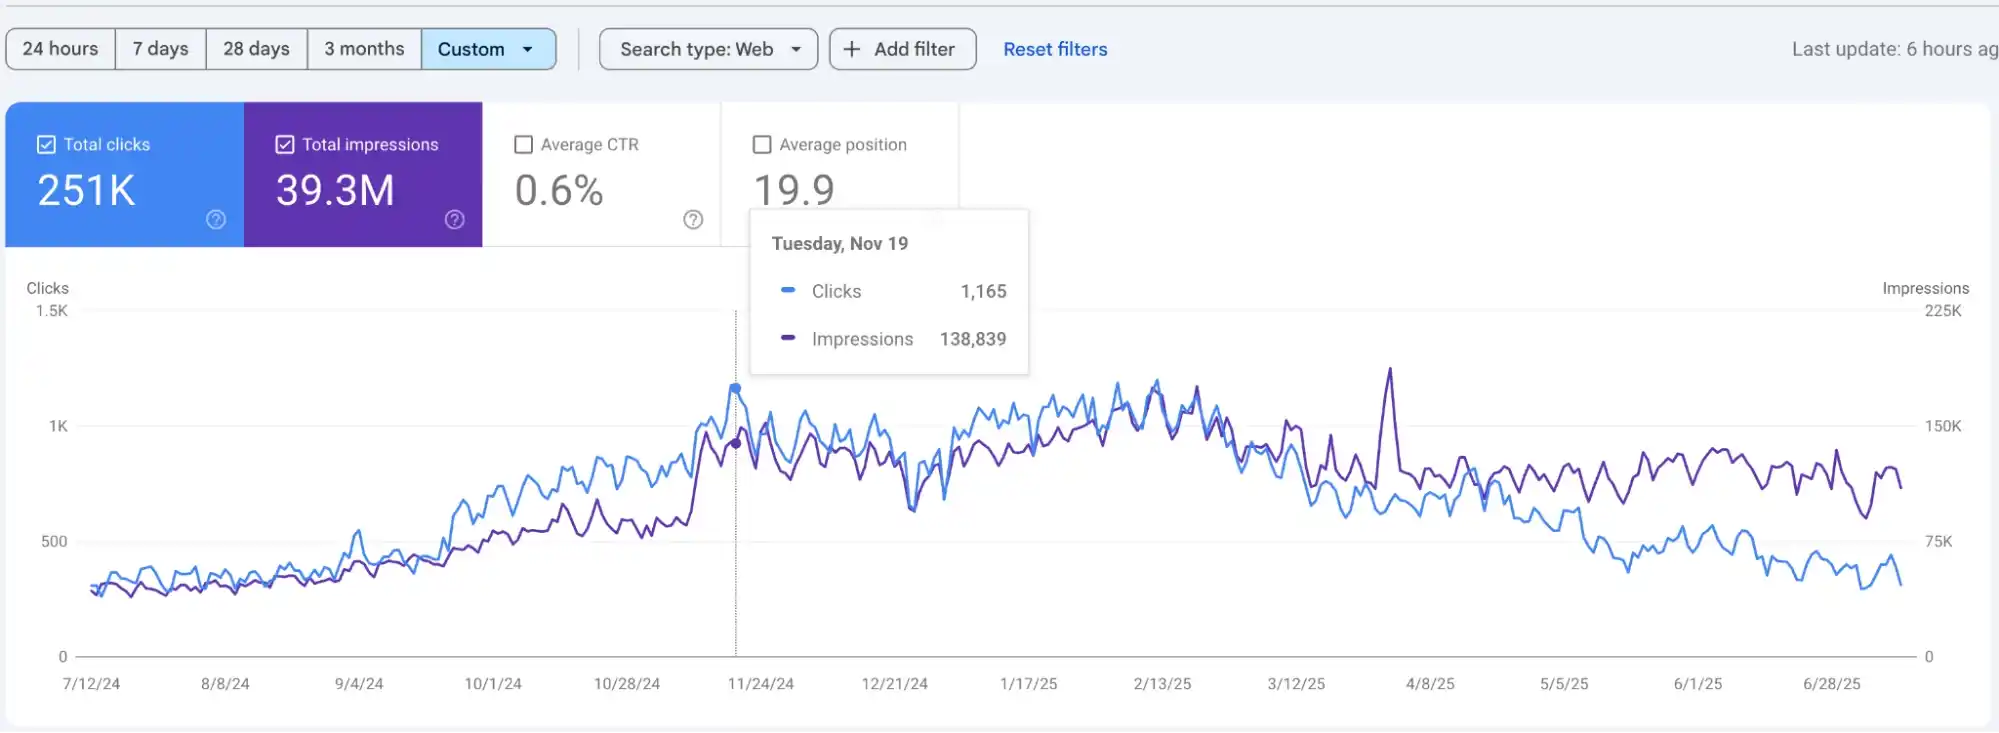This screenshot has width=1999, height=733.
Task: Enable the Average CTR checkbox
Action: click(x=523, y=145)
